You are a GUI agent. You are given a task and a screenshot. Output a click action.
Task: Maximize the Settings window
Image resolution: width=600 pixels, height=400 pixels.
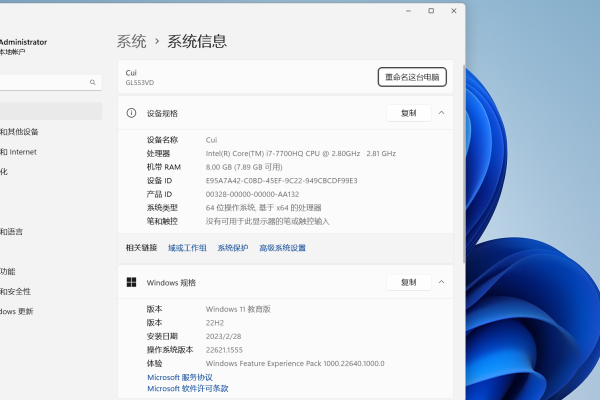[x=431, y=11]
